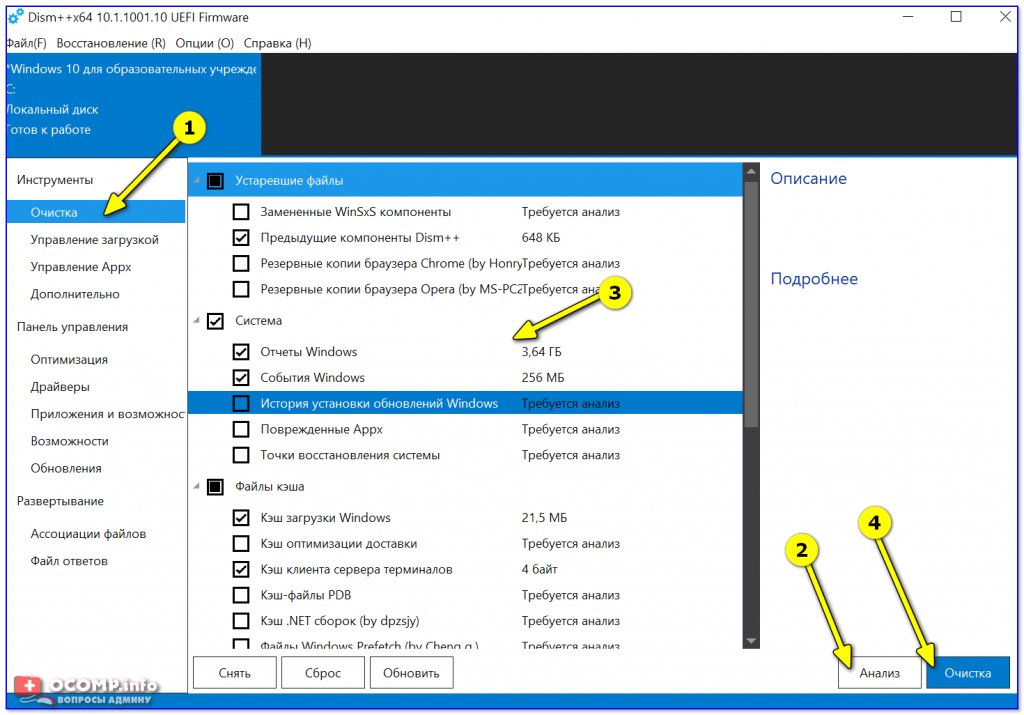Click the Развертывание sidebar header
The image size is (1024, 715).
point(60,501)
